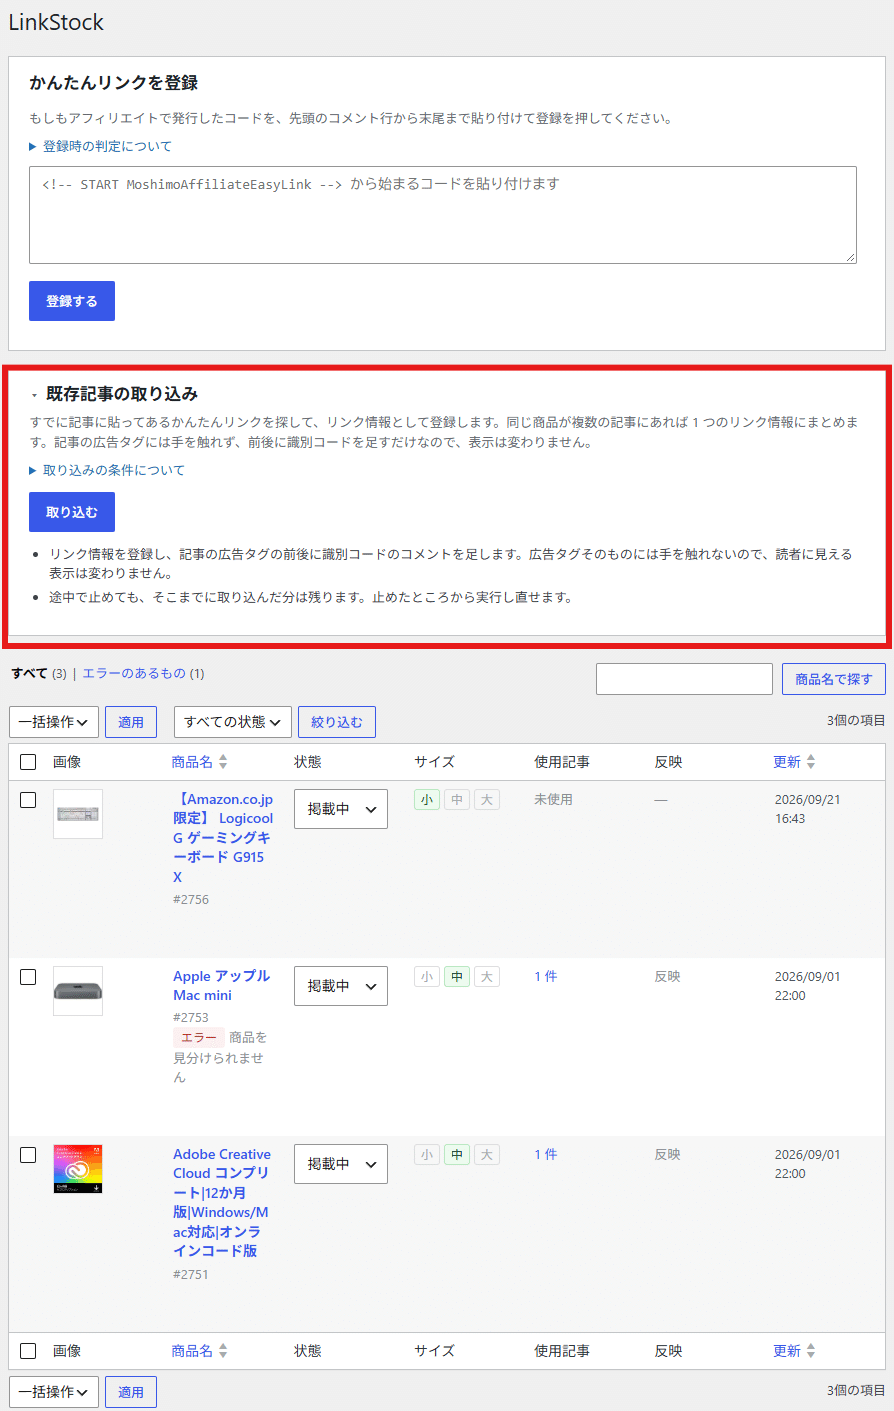Select size 中 for the Logicool row
The image size is (894, 1411).
point(457,800)
